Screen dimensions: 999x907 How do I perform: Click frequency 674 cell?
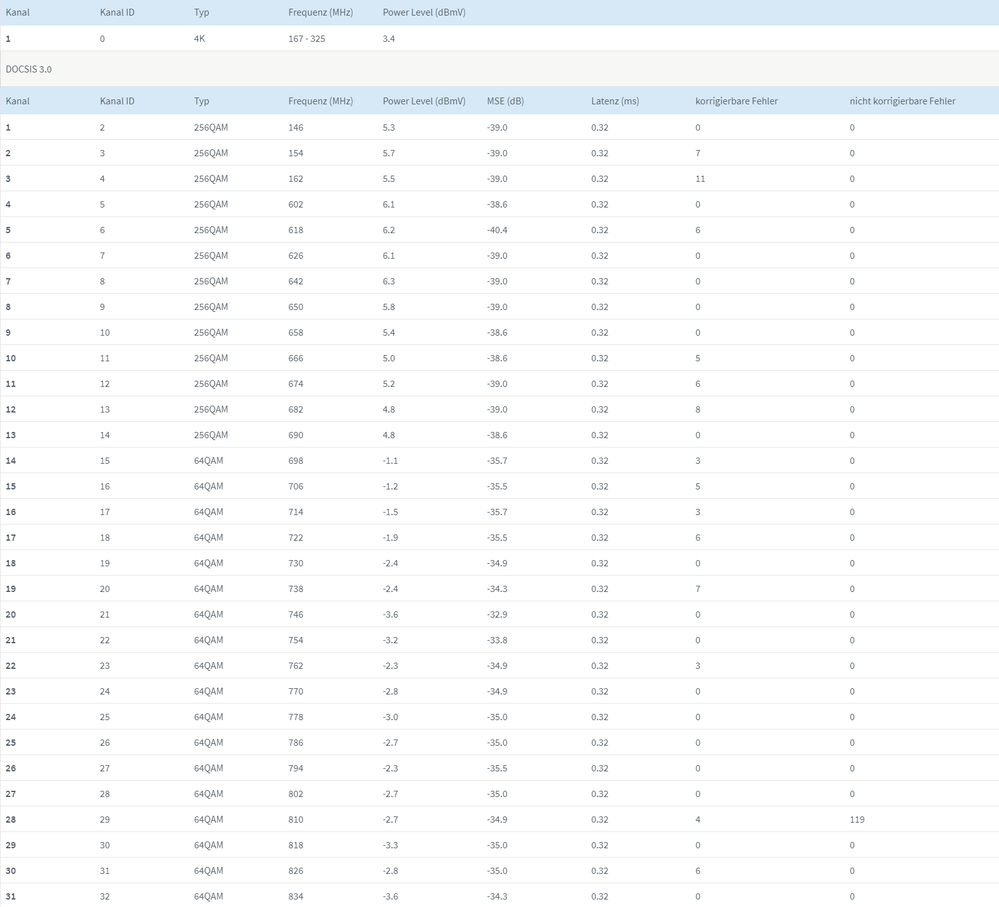[x=296, y=384]
